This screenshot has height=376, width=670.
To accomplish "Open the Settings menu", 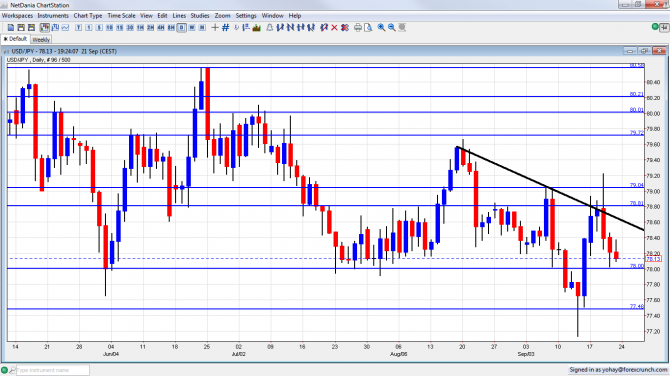I will pyautogui.click(x=246, y=16).
